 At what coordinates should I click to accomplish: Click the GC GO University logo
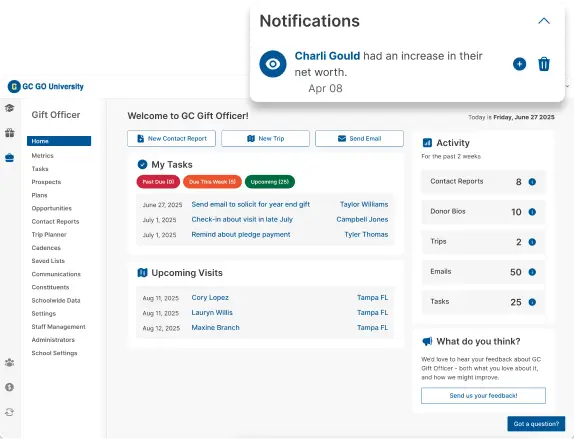coord(46,86)
